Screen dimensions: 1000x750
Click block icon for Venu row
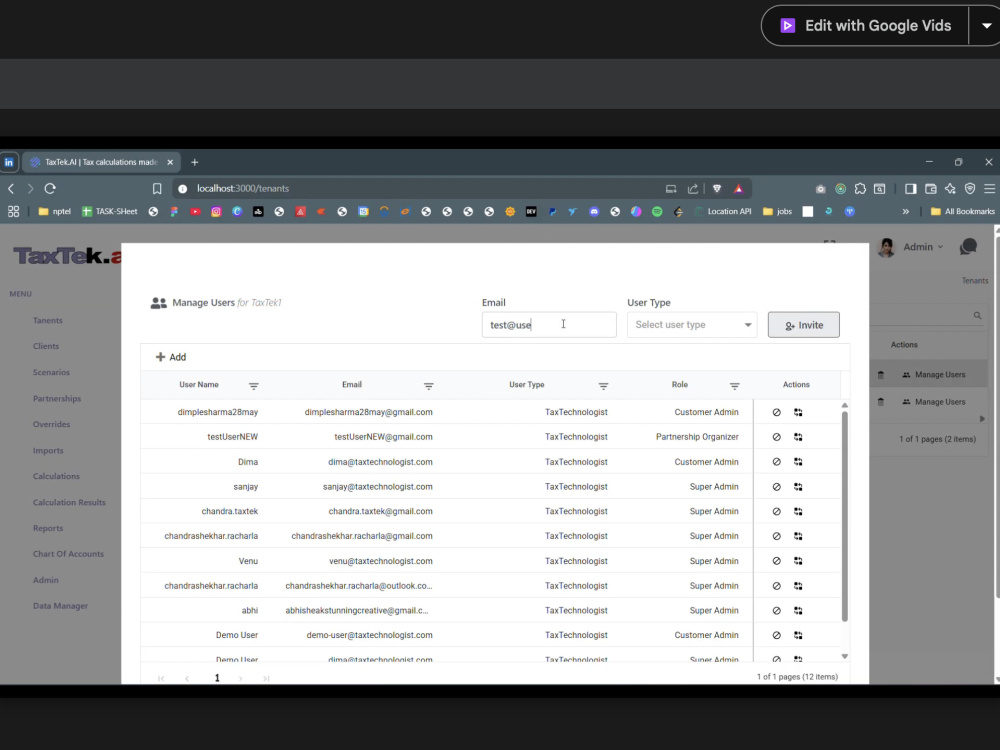click(776, 561)
